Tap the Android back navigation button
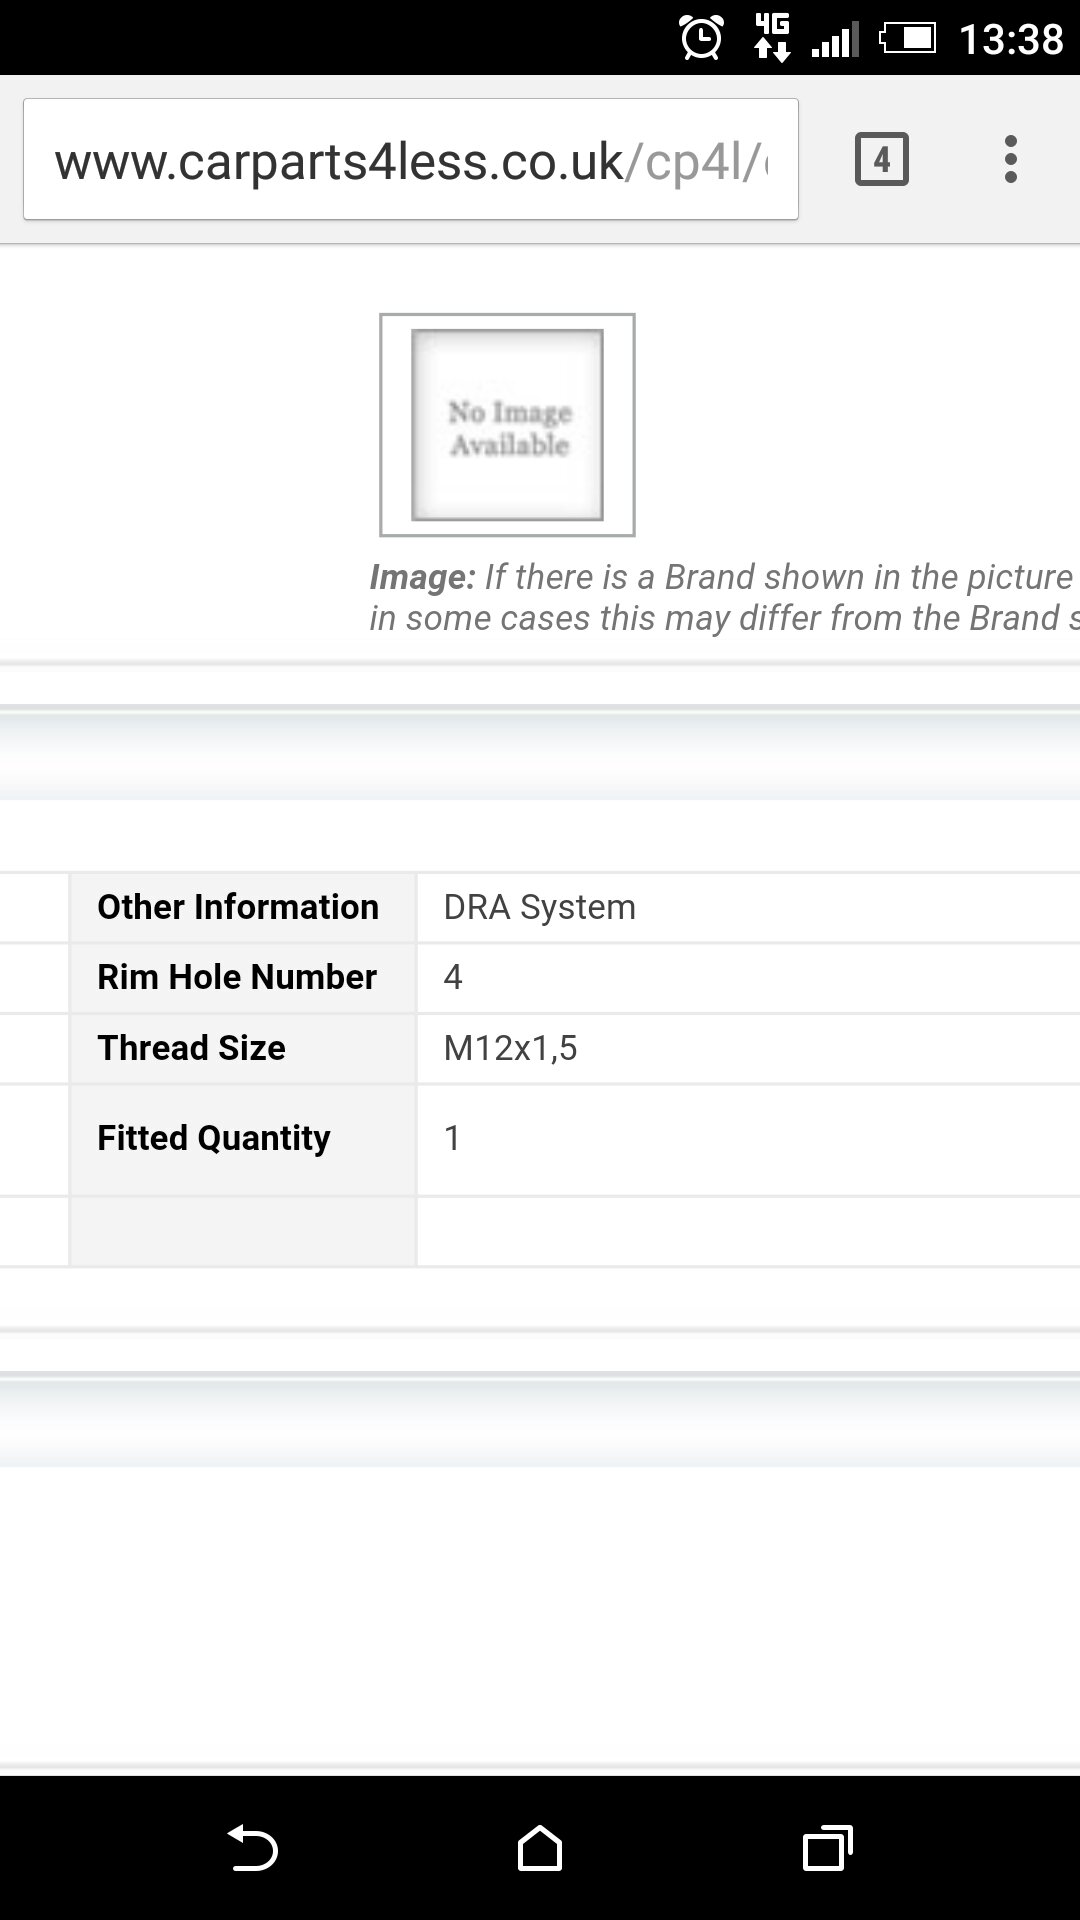The image size is (1080, 1920). 252,1847
